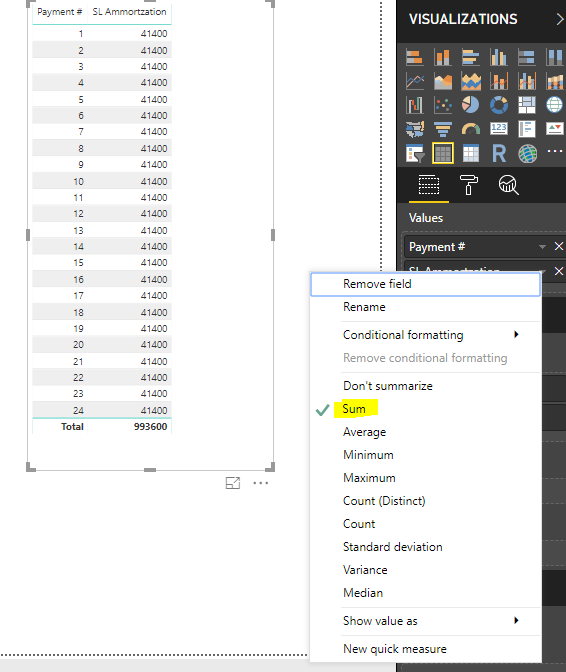Click the right-side handle of the table visual
The width and height of the screenshot is (566, 672).
[273, 235]
